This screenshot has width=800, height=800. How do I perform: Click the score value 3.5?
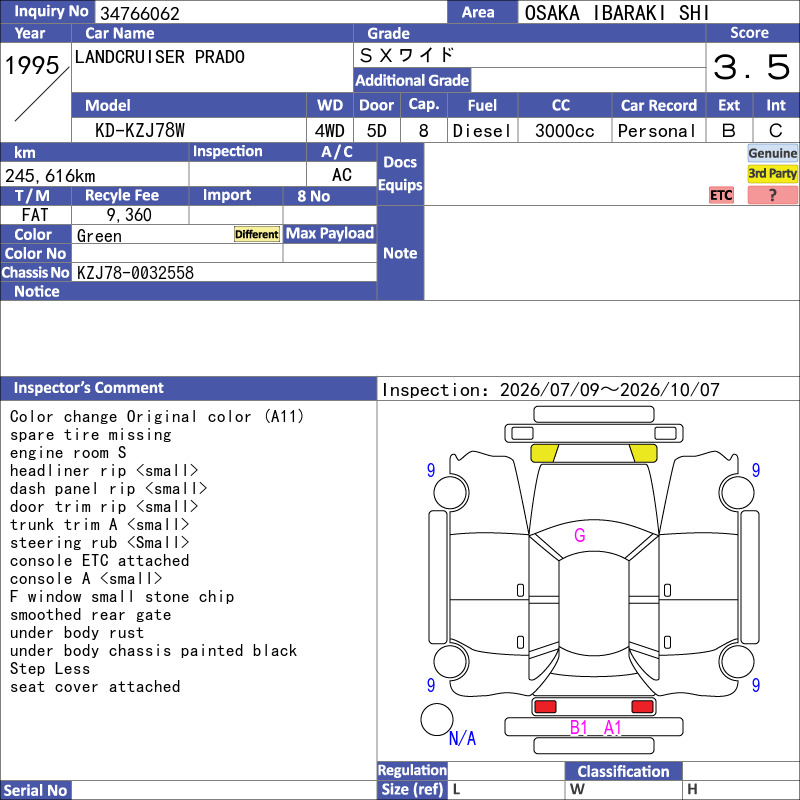click(752, 67)
